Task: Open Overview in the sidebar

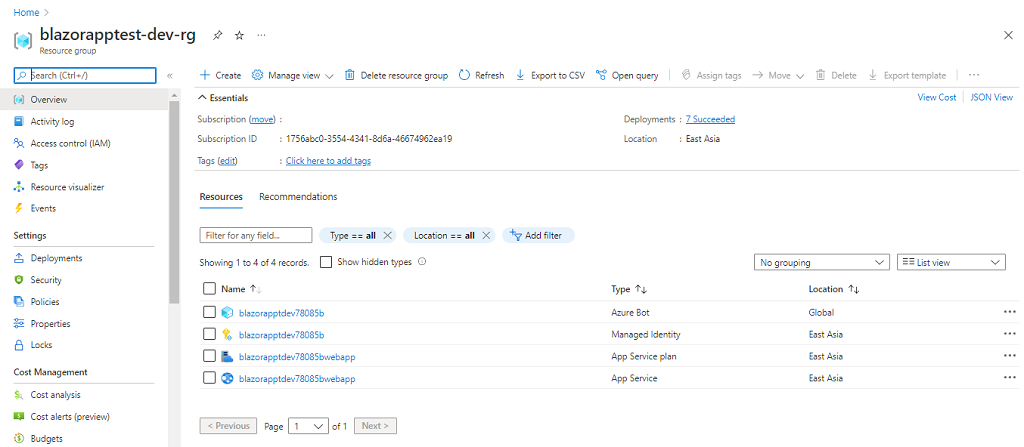Action: [x=84, y=100]
